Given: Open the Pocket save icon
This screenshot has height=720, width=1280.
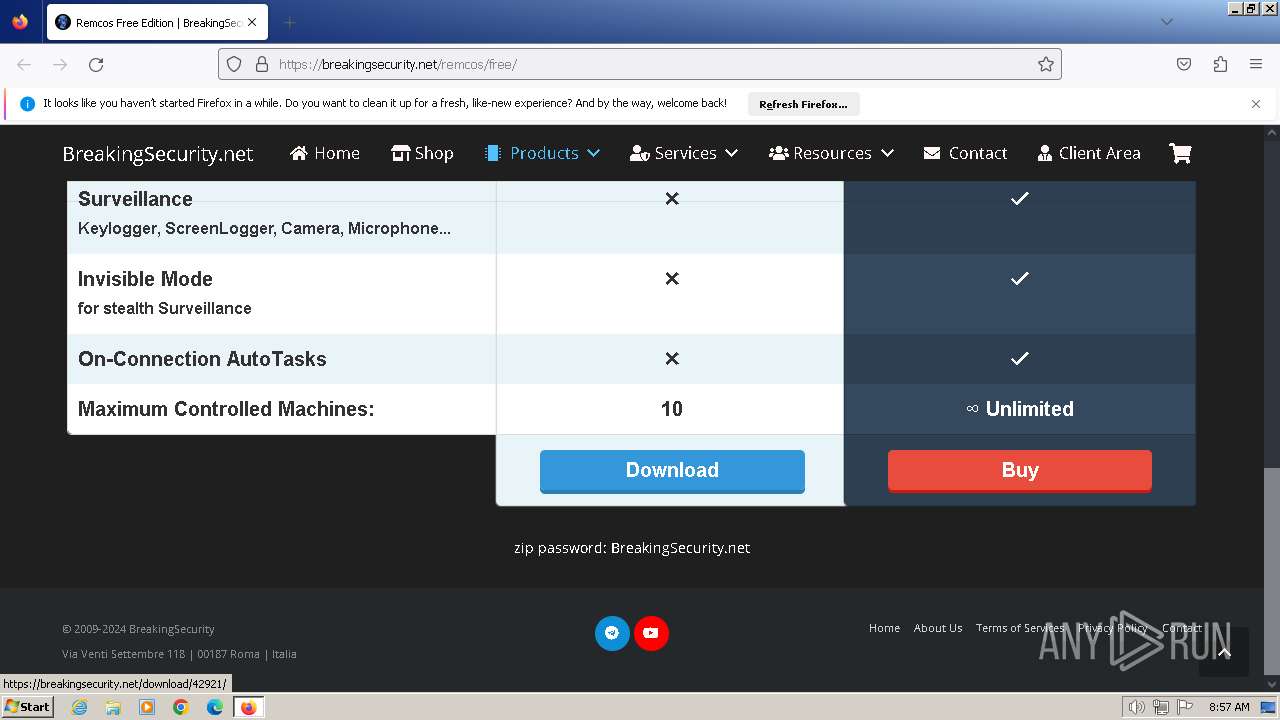Looking at the screenshot, I should coord(1184,64).
